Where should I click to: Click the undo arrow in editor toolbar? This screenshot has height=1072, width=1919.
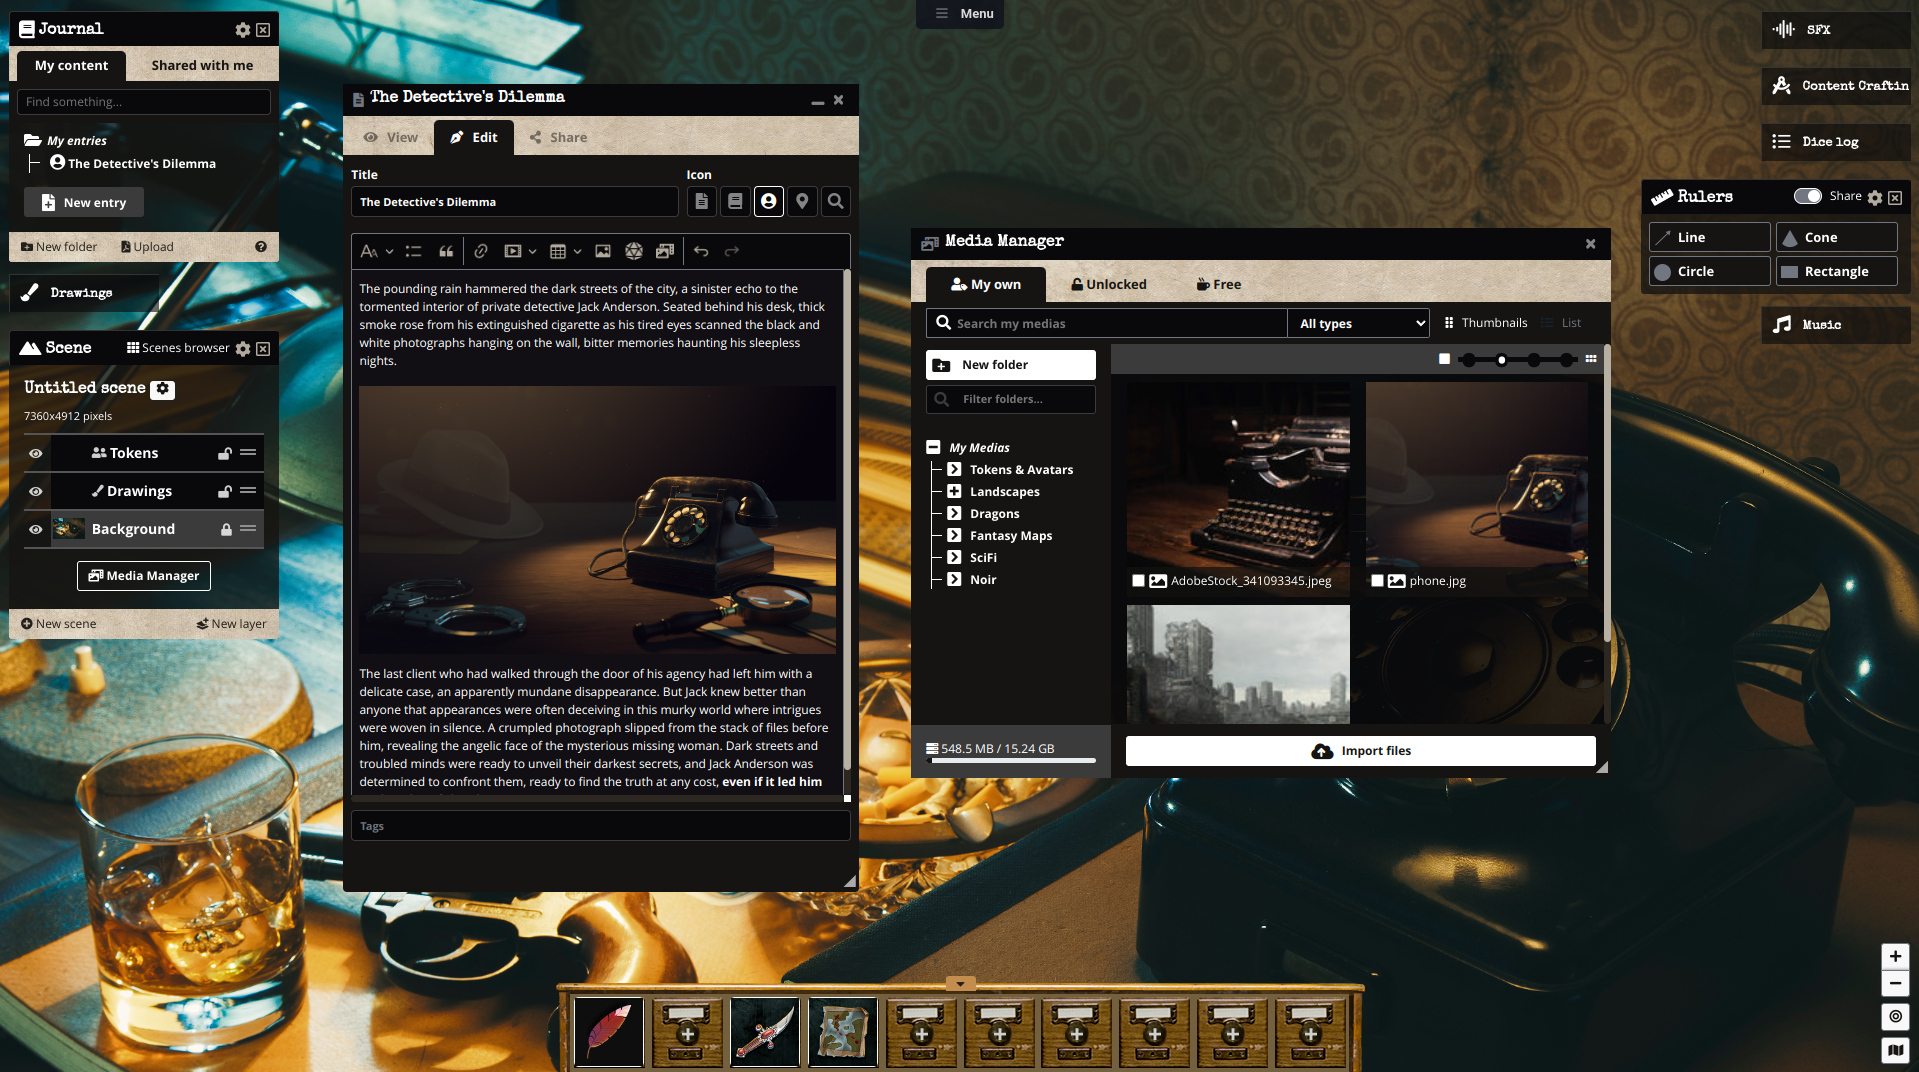click(701, 252)
